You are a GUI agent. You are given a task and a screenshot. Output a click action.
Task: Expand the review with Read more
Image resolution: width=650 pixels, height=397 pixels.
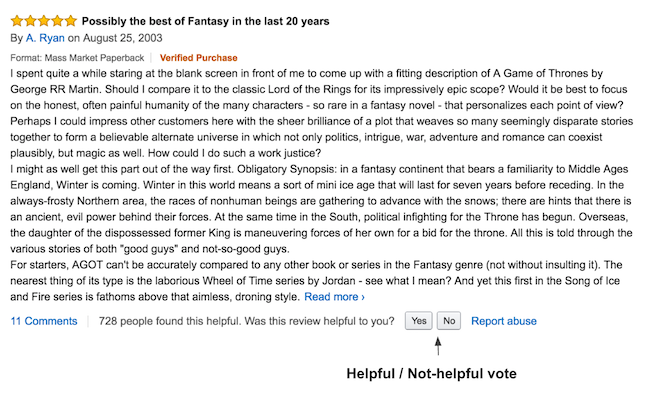tap(334, 297)
